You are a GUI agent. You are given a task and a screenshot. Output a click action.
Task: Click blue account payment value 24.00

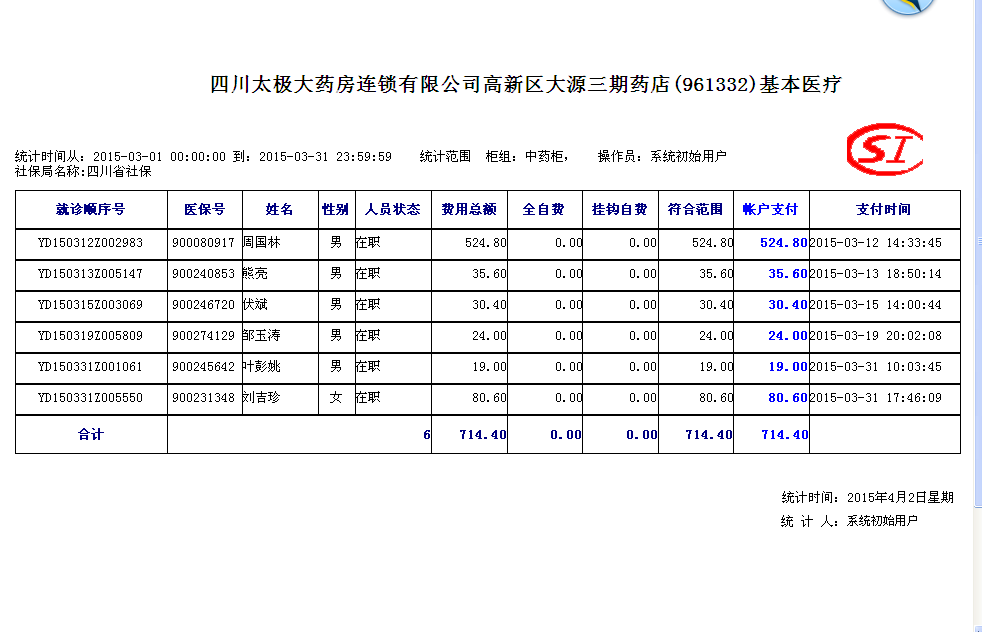pyautogui.click(x=788, y=336)
